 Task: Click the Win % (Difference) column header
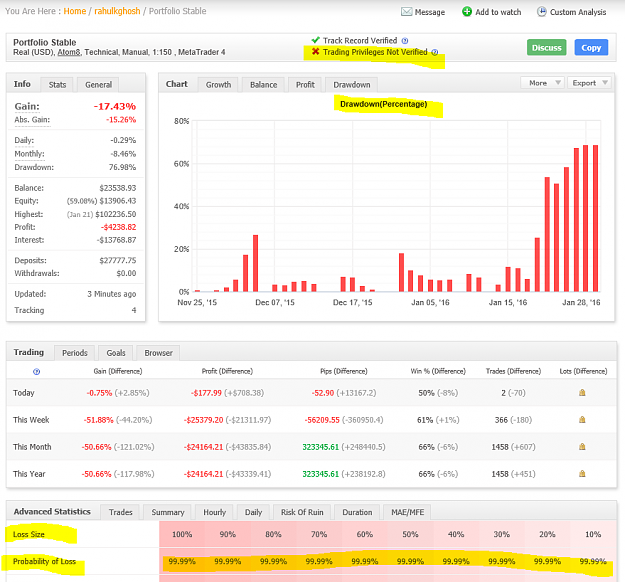point(438,371)
